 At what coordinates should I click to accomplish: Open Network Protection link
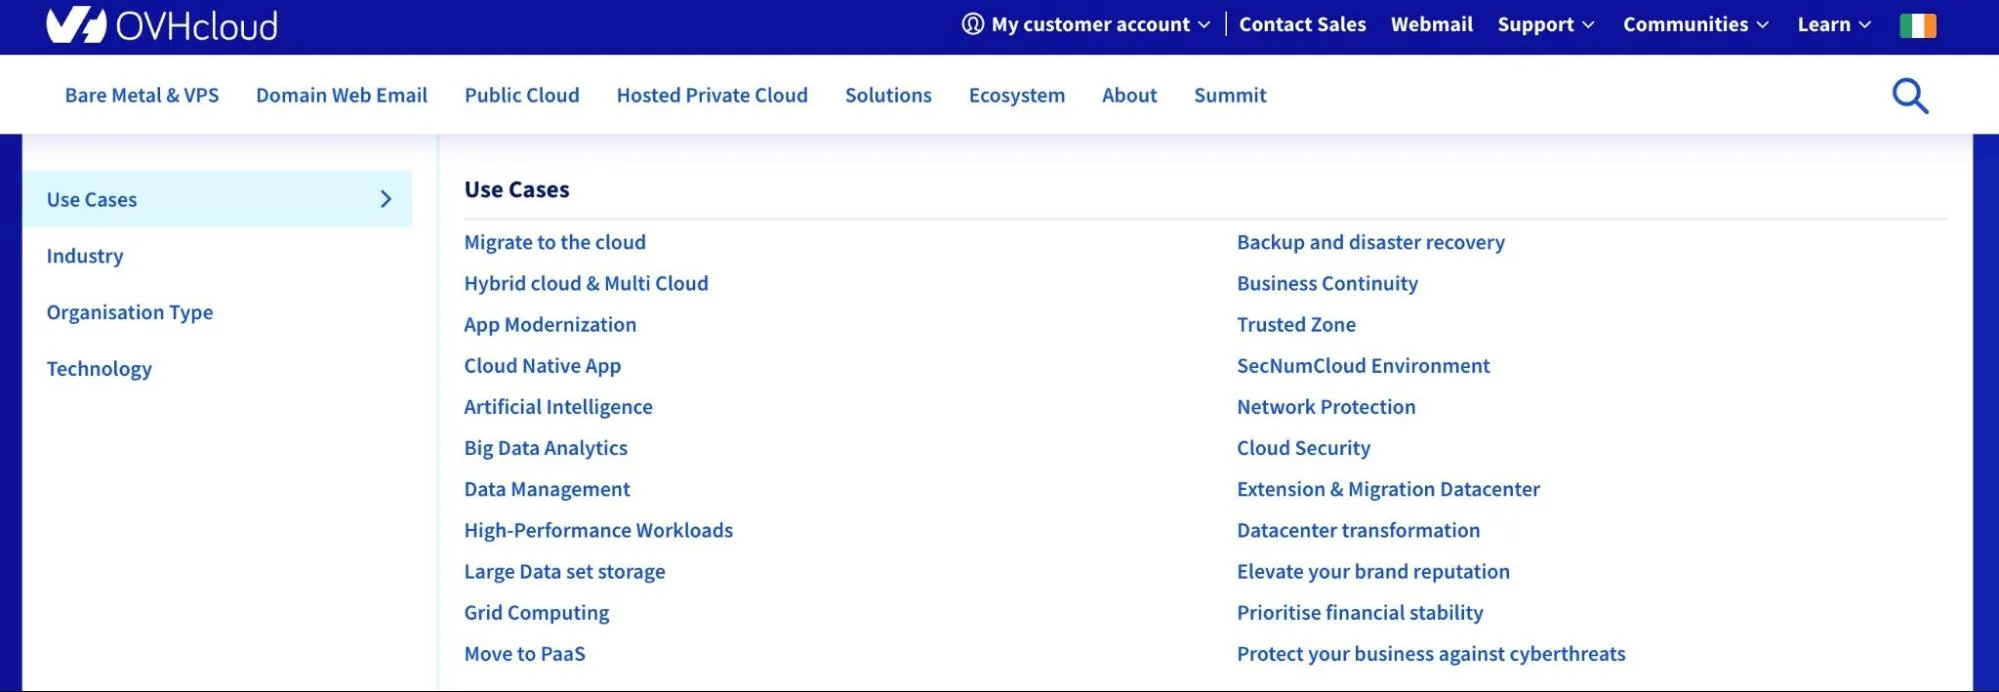click(x=1326, y=407)
